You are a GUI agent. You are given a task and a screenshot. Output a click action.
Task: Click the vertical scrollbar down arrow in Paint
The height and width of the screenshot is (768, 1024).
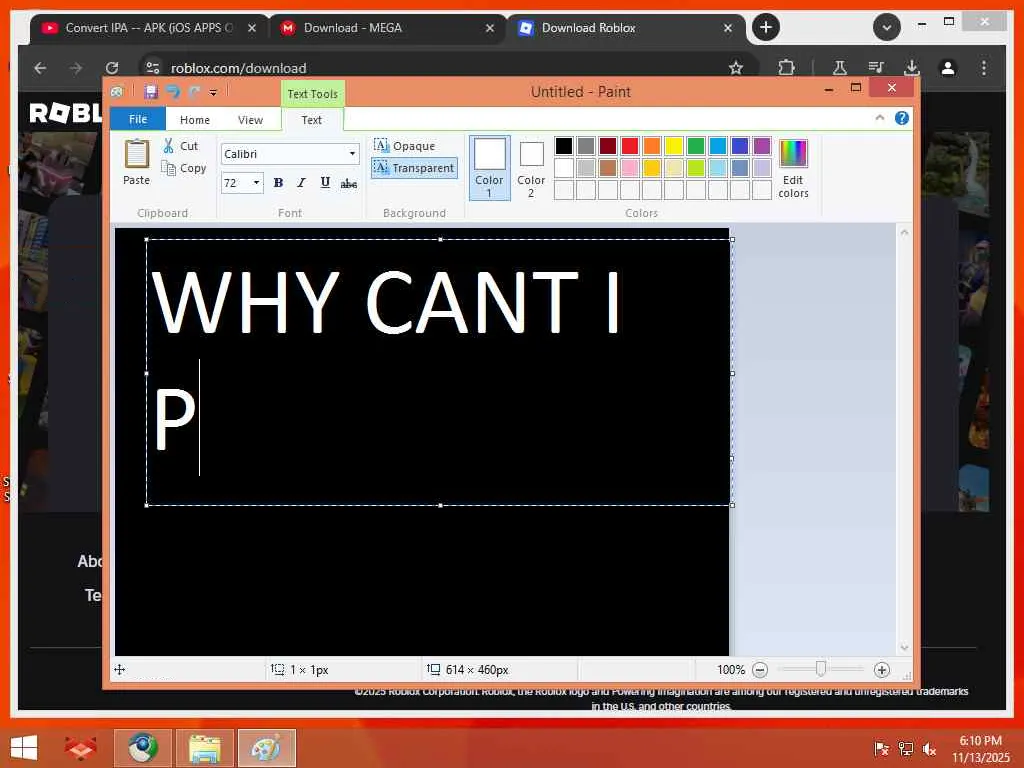904,647
